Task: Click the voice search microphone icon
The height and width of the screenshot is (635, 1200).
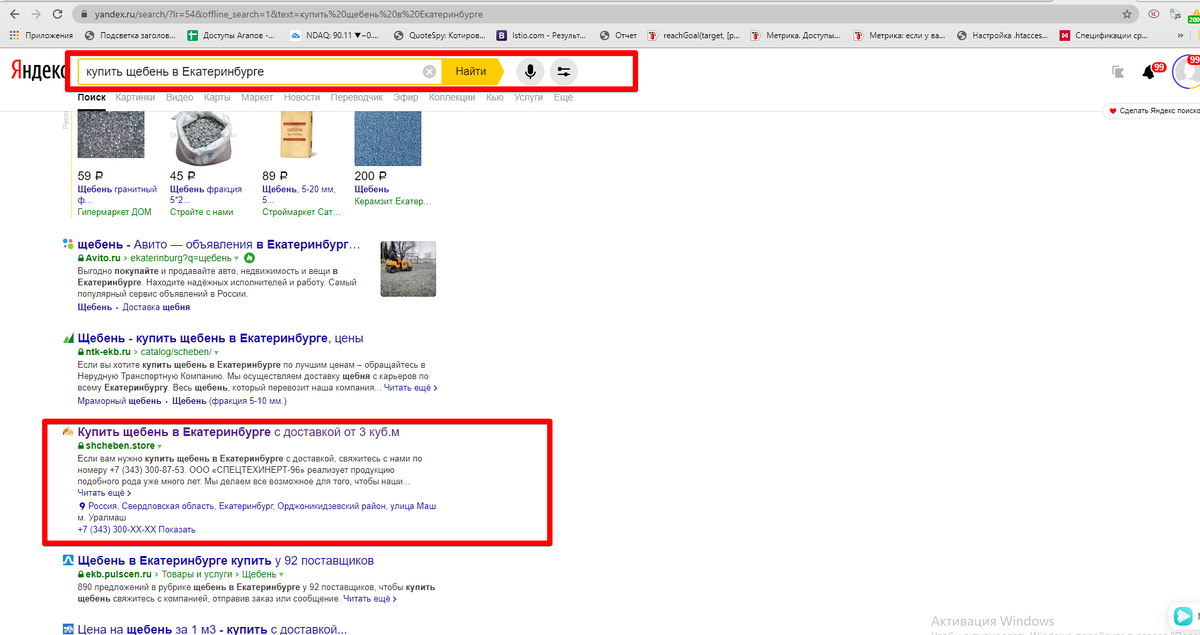Action: click(x=531, y=72)
